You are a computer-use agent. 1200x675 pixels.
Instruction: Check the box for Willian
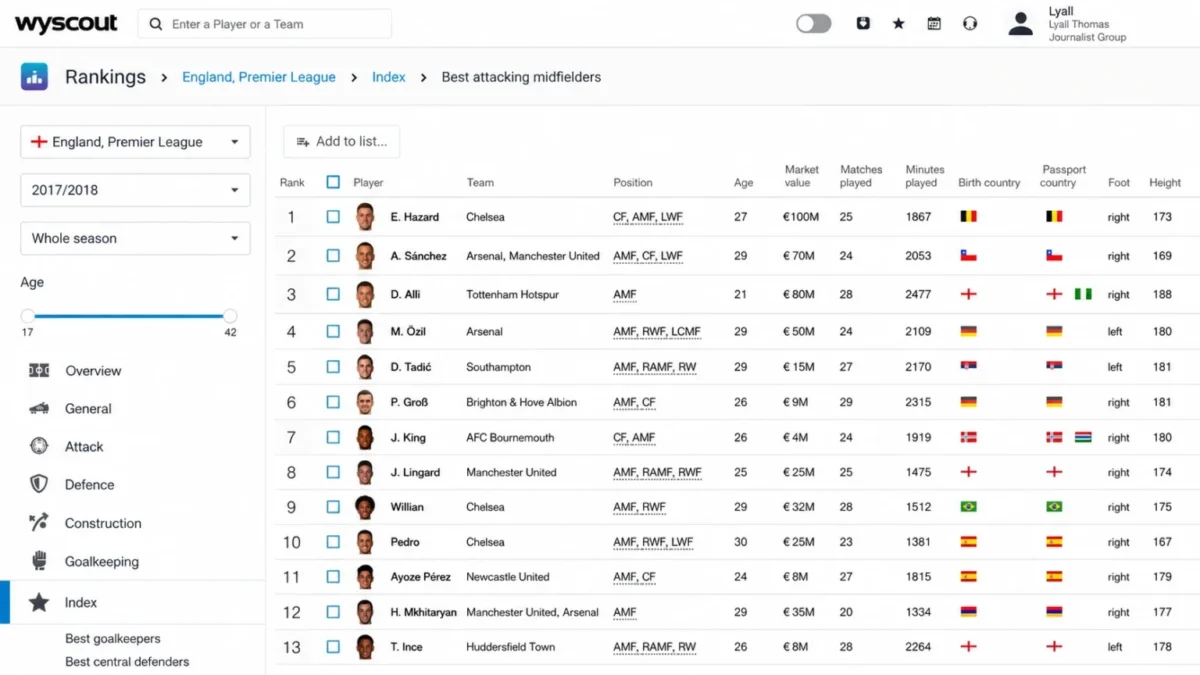click(333, 507)
